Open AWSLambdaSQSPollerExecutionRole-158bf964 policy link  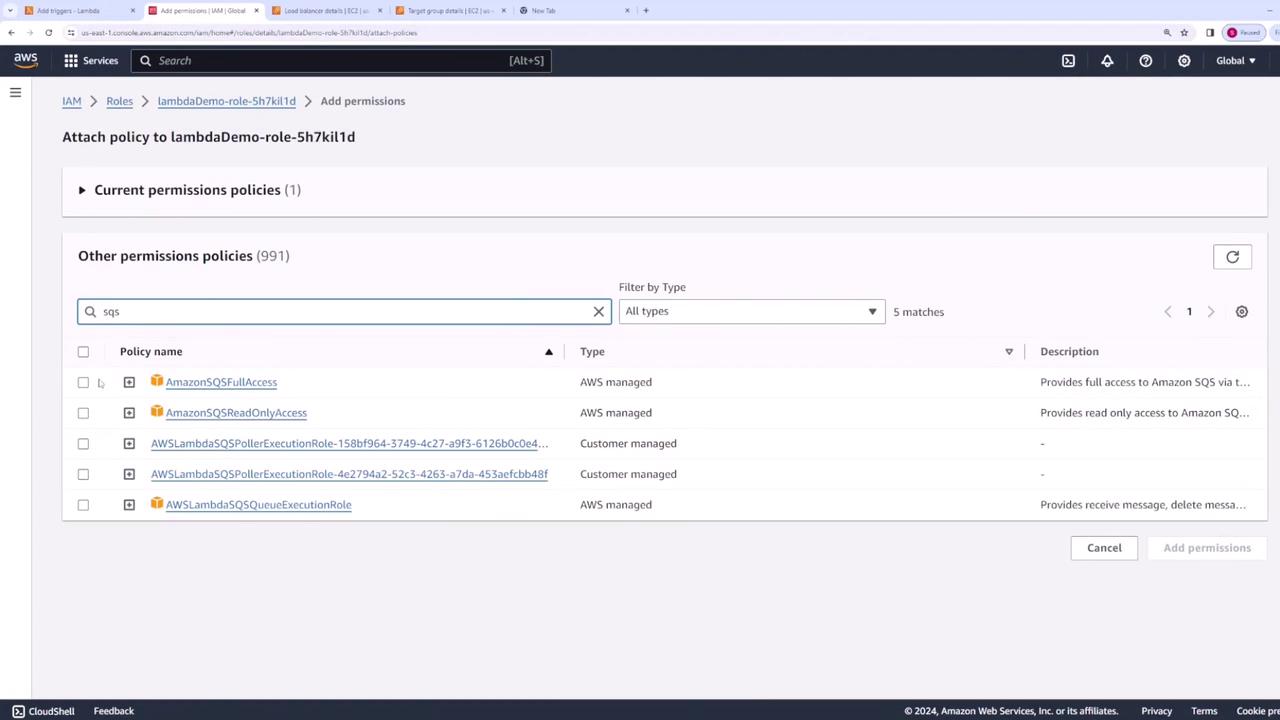pos(350,444)
